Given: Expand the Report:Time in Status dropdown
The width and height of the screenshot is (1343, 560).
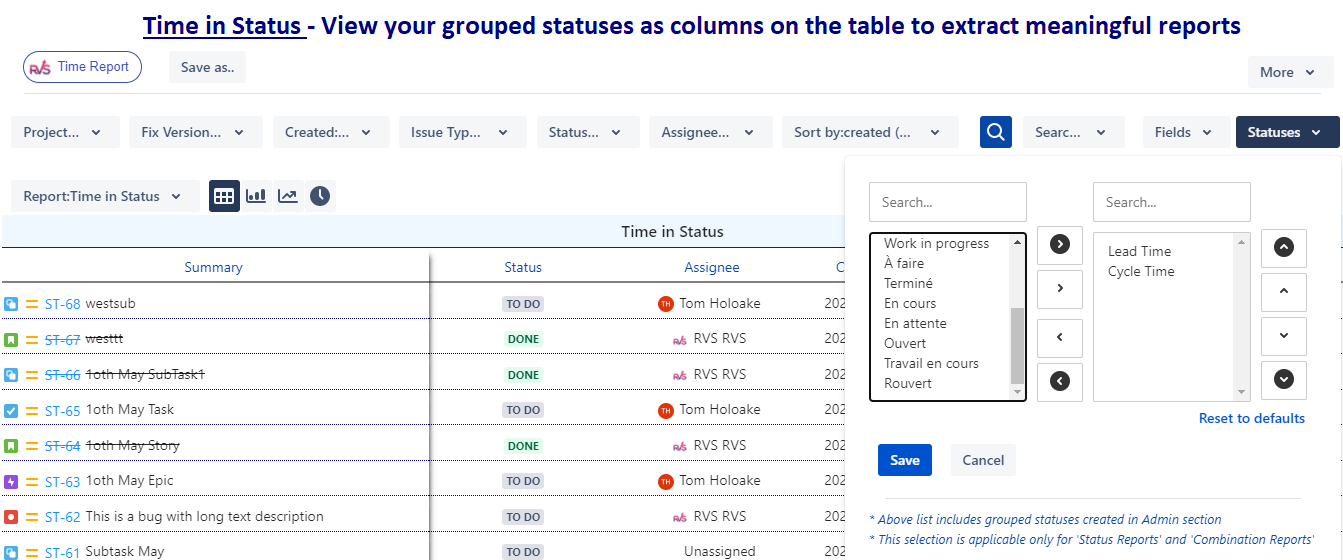Looking at the screenshot, I should (103, 196).
